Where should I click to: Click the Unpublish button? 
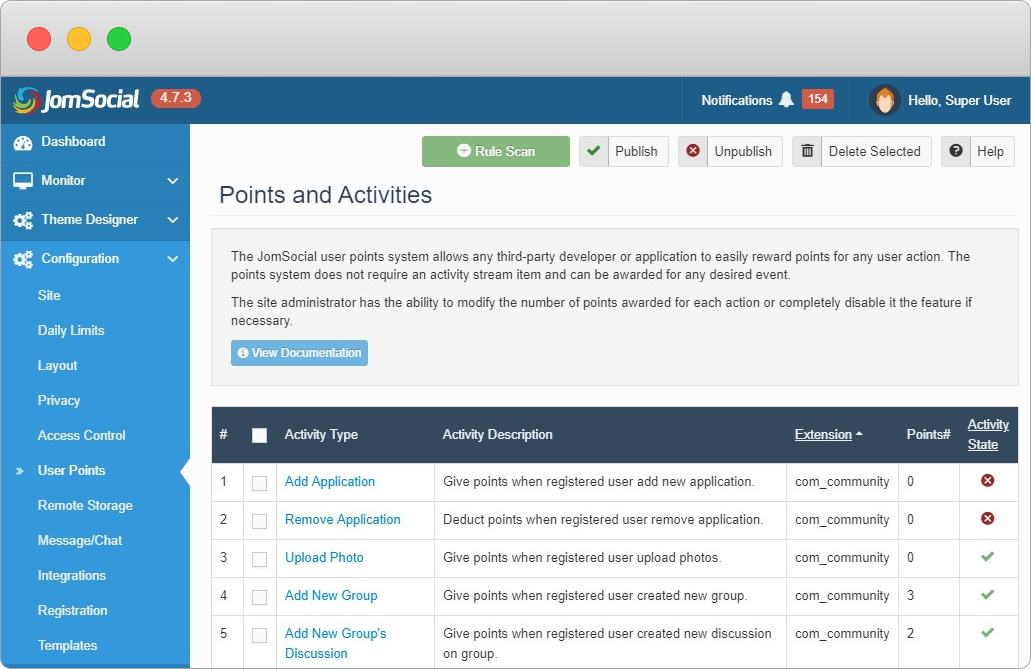coord(731,151)
